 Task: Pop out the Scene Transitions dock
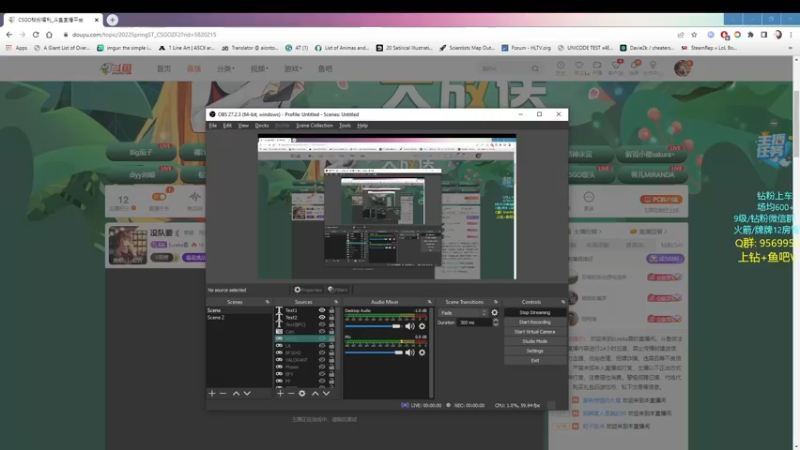(x=495, y=302)
